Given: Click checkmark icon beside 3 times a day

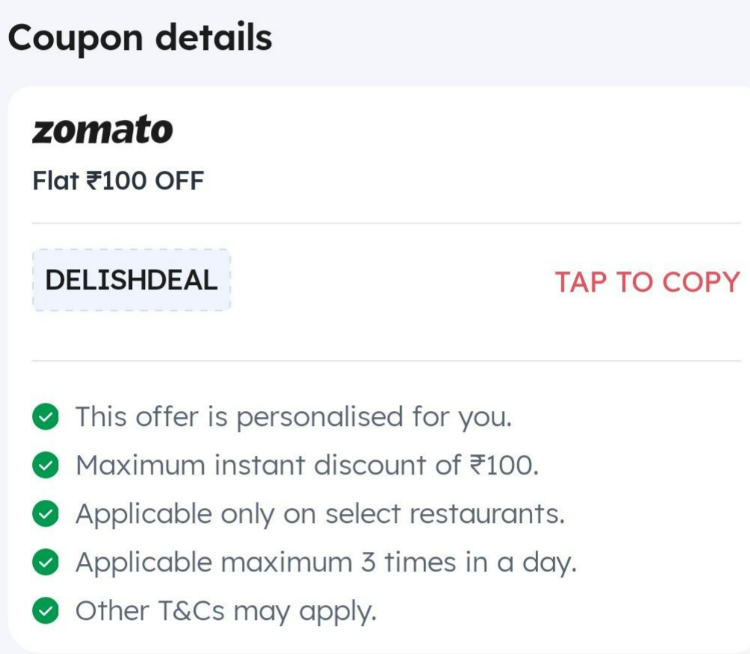Looking at the screenshot, I should click(45, 562).
